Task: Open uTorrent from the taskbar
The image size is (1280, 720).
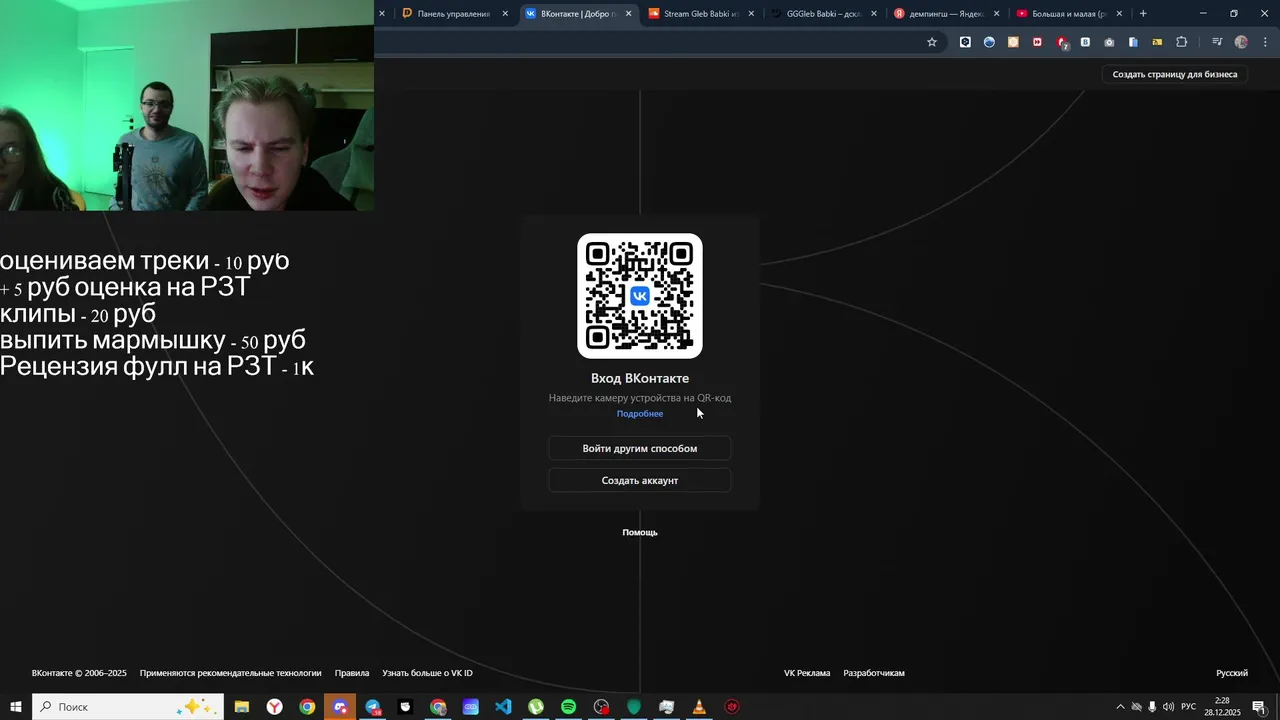Action: coord(536,707)
